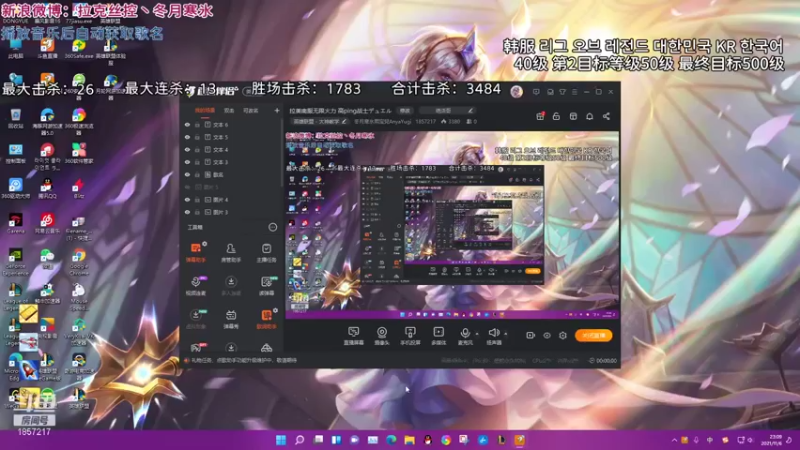Expand the microphone options arrow
The width and height of the screenshot is (800, 450).
[x=477, y=334]
